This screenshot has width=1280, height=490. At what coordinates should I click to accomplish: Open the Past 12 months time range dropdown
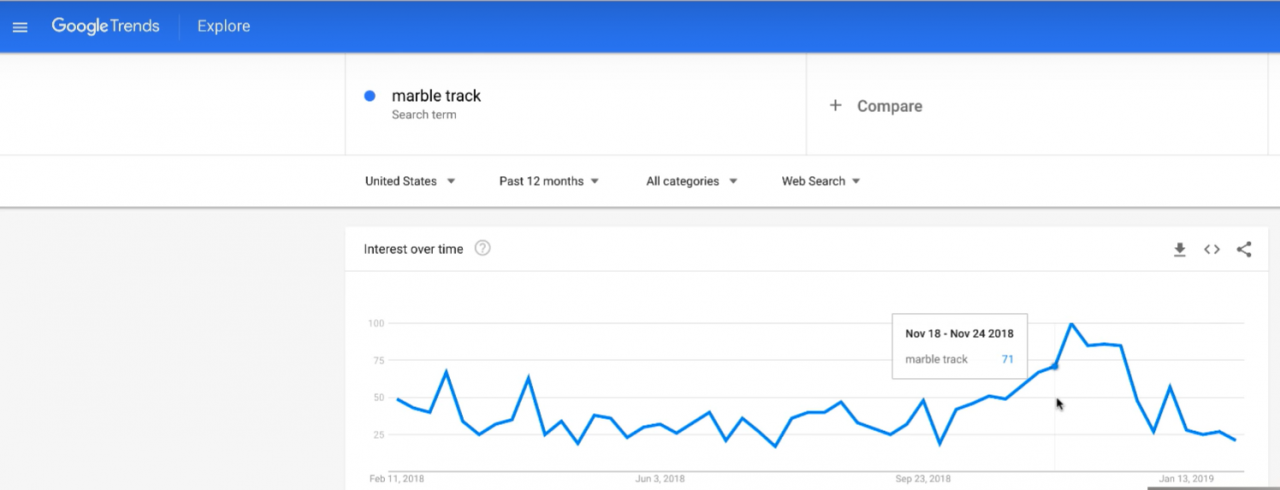[x=549, y=181]
